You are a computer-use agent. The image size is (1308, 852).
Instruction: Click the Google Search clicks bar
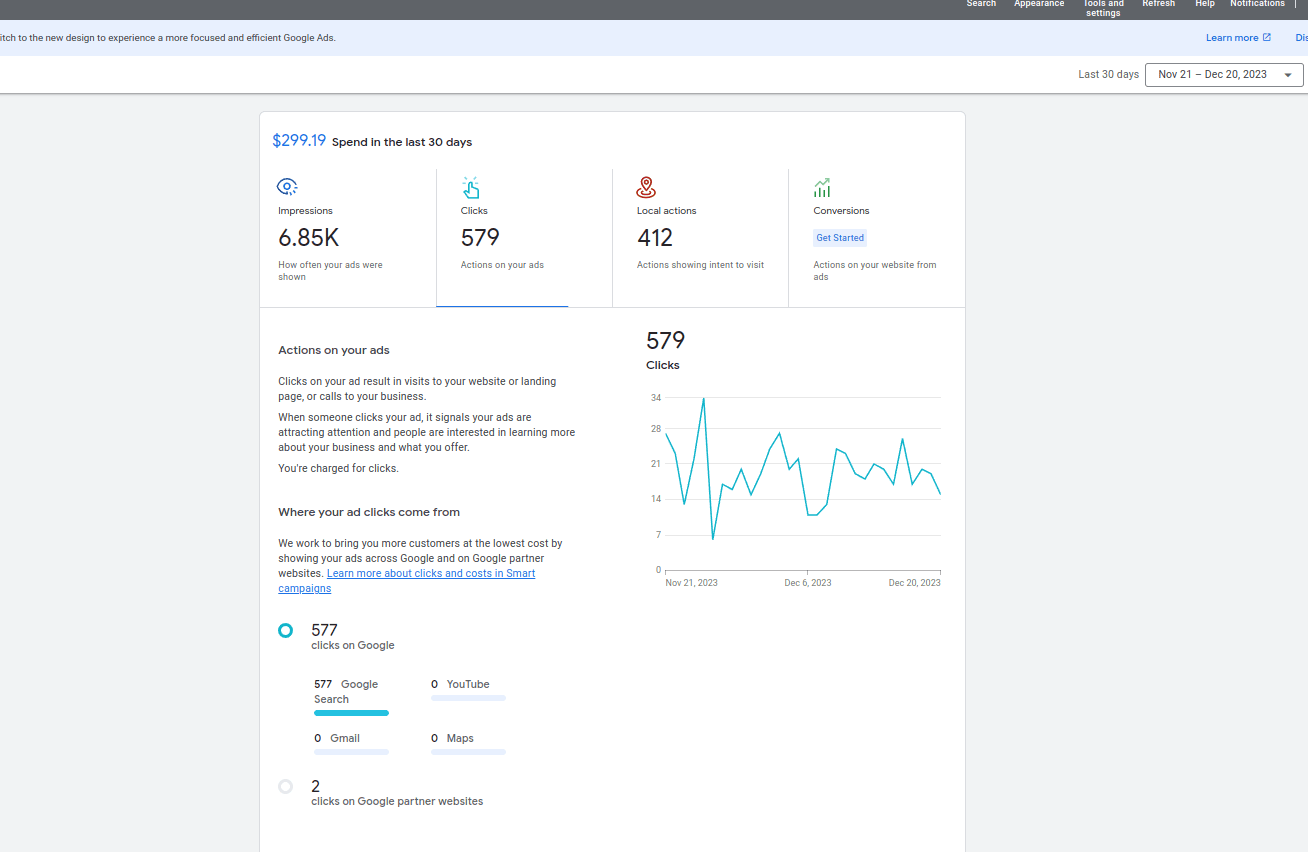tap(351, 713)
